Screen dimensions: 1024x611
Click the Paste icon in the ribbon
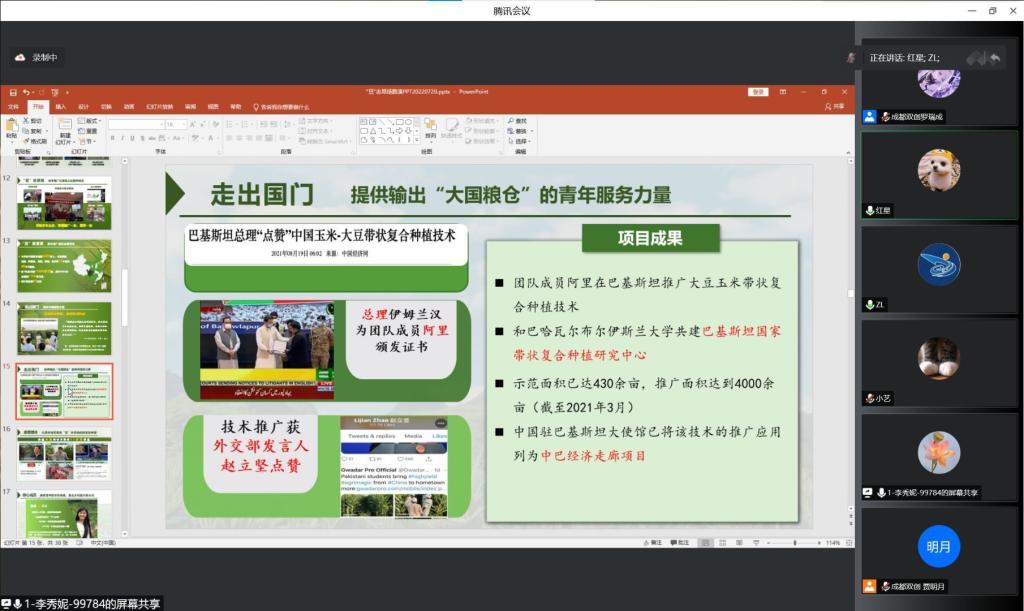coord(12,126)
